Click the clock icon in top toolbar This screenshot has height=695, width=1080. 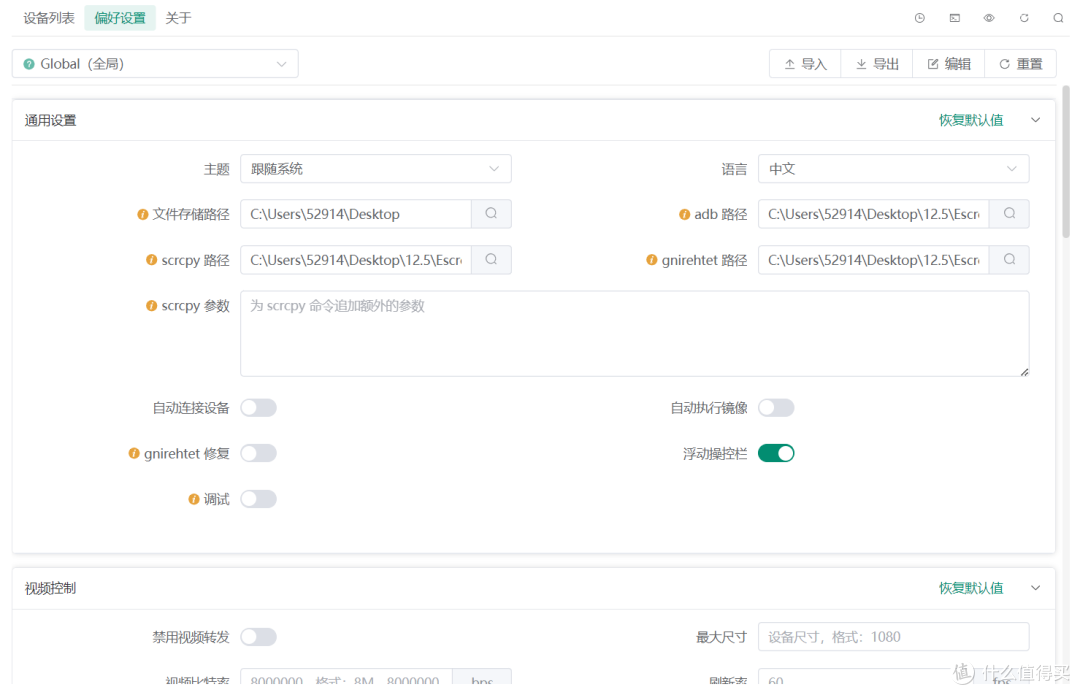tap(920, 18)
